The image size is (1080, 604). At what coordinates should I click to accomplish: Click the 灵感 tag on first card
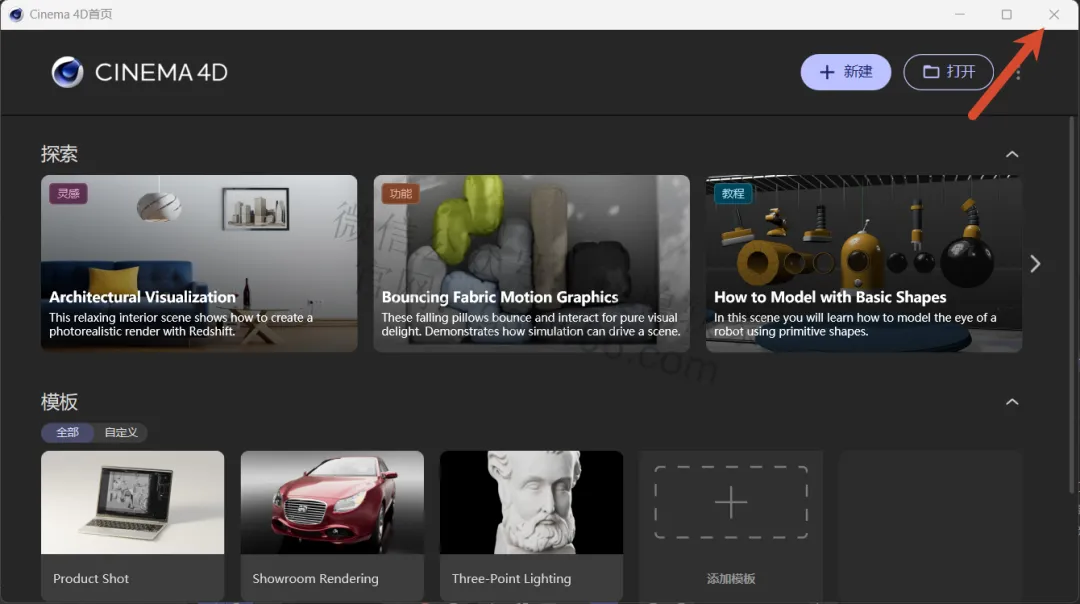(68, 194)
